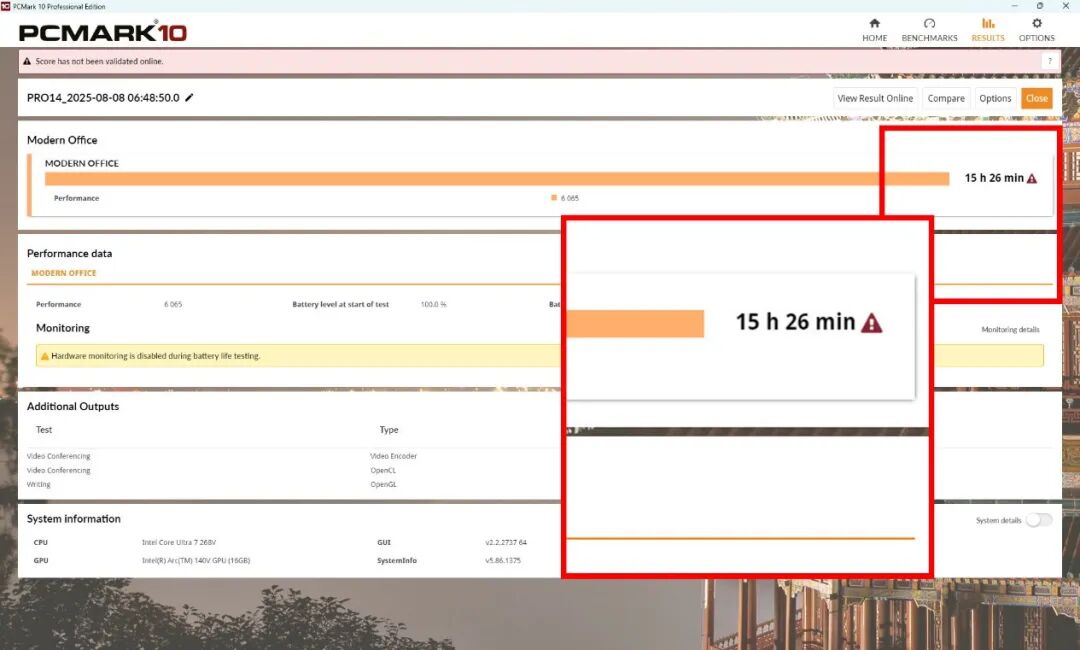Image resolution: width=1080 pixels, height=650 pixels.
Task: Click the pencil icon to rename result
Action: pos(190,98)
